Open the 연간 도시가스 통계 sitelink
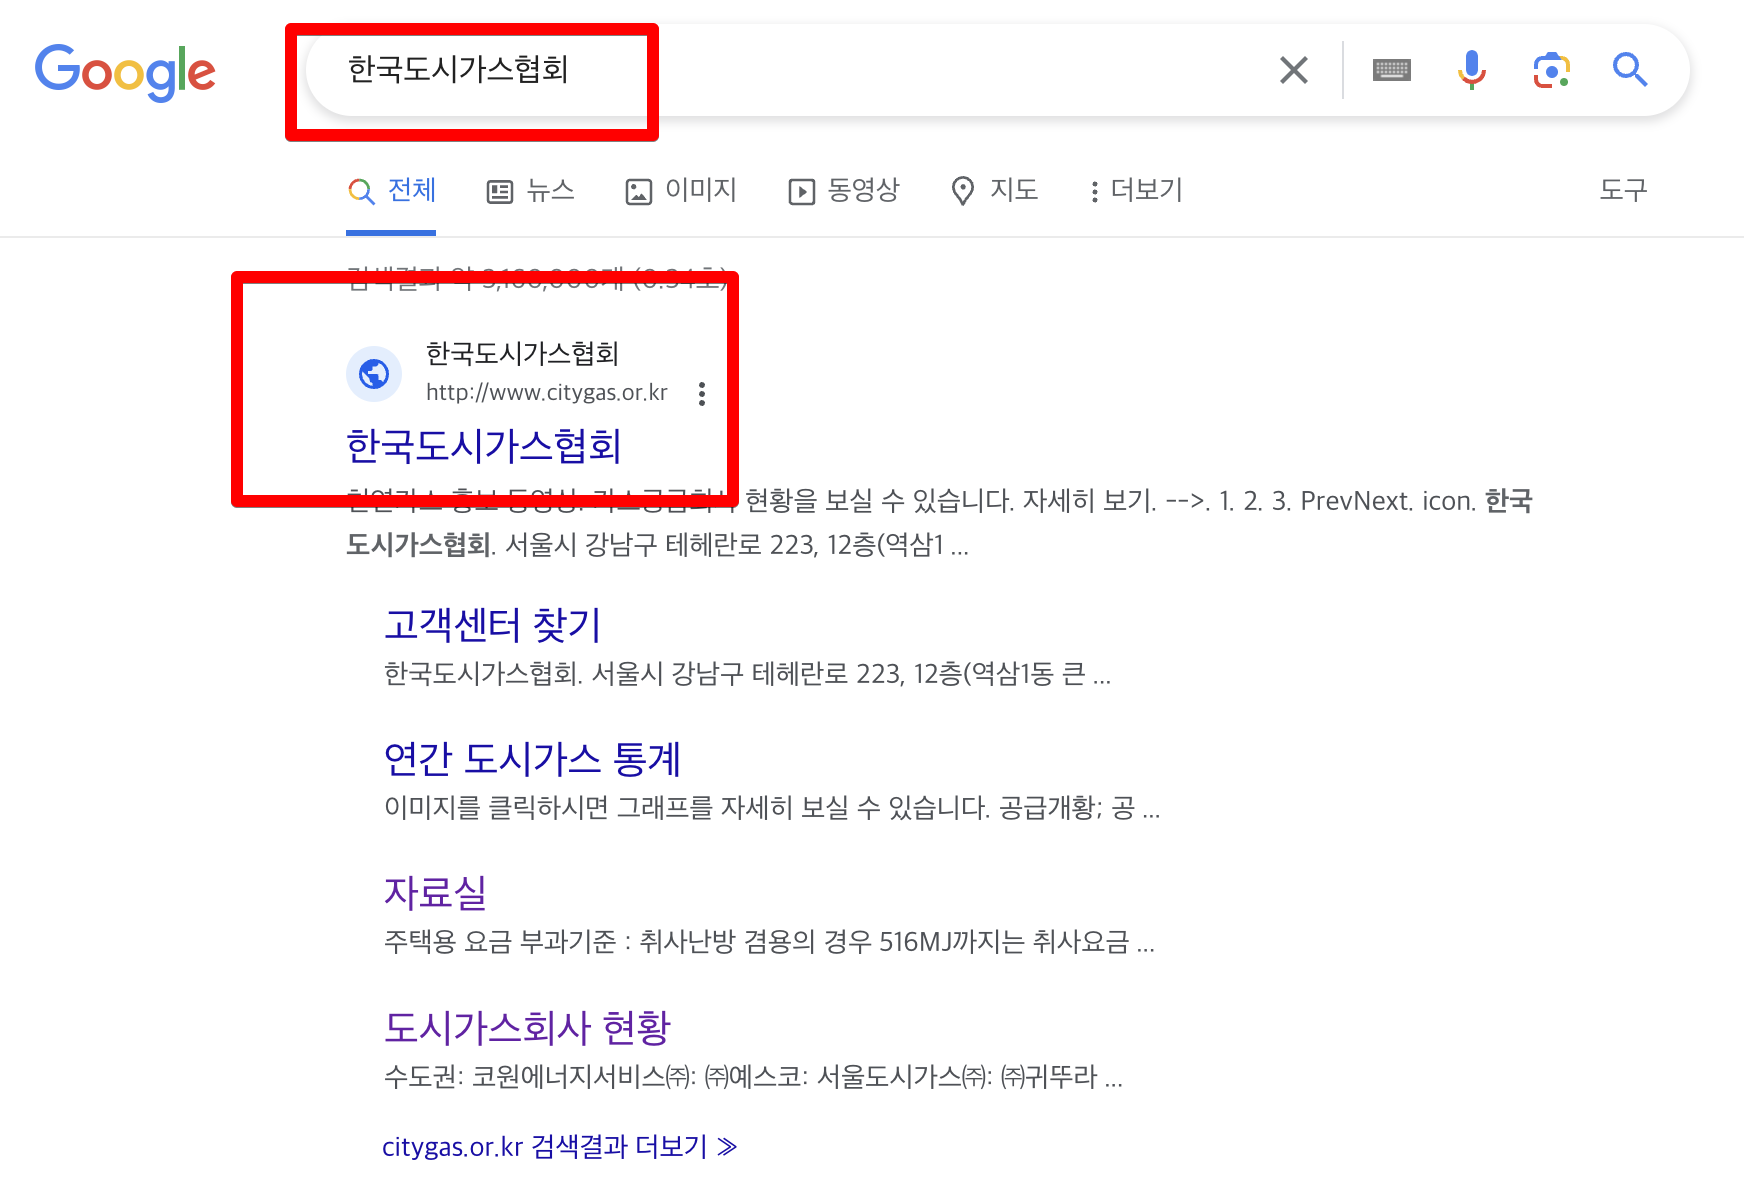Viewport: 1744px width, 1188px height. tap(532, 759)
